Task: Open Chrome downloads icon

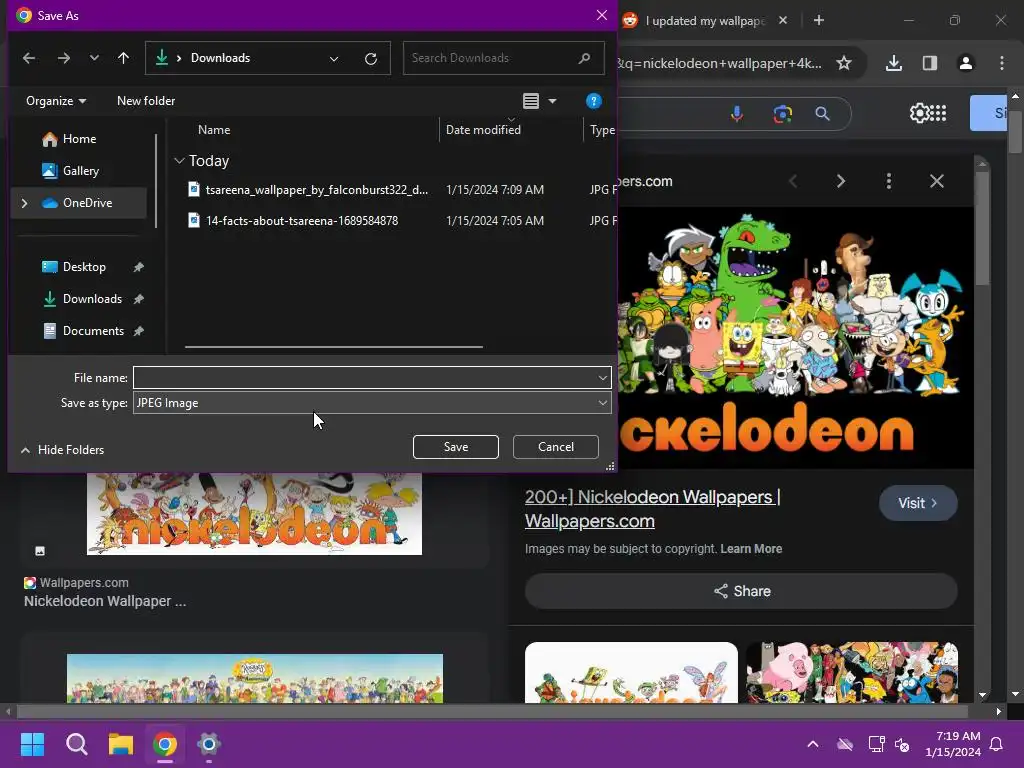Action: pyautogui.click(x=894, y=63)
